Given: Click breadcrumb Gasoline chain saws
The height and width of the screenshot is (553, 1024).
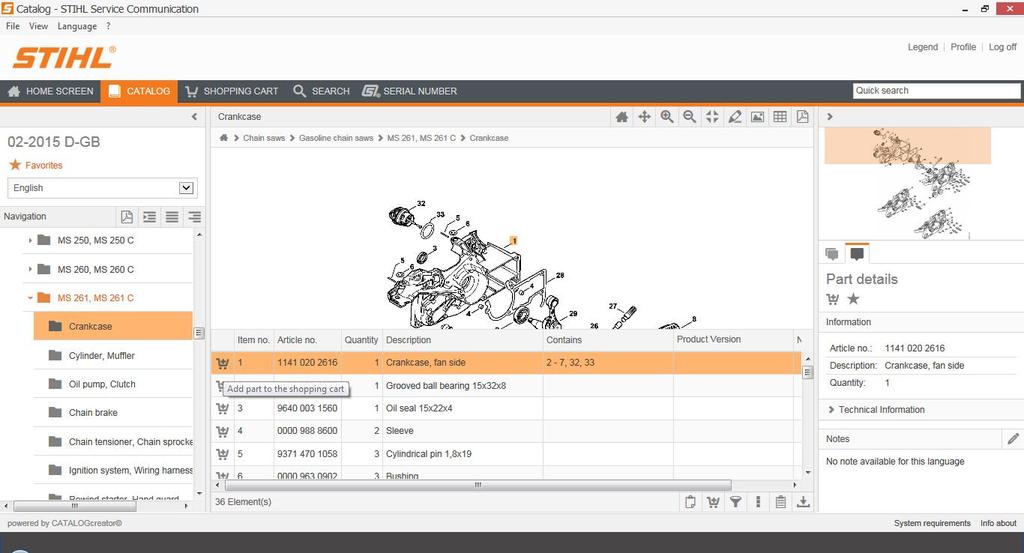Looking at the screenshot, I should point(336,138).
